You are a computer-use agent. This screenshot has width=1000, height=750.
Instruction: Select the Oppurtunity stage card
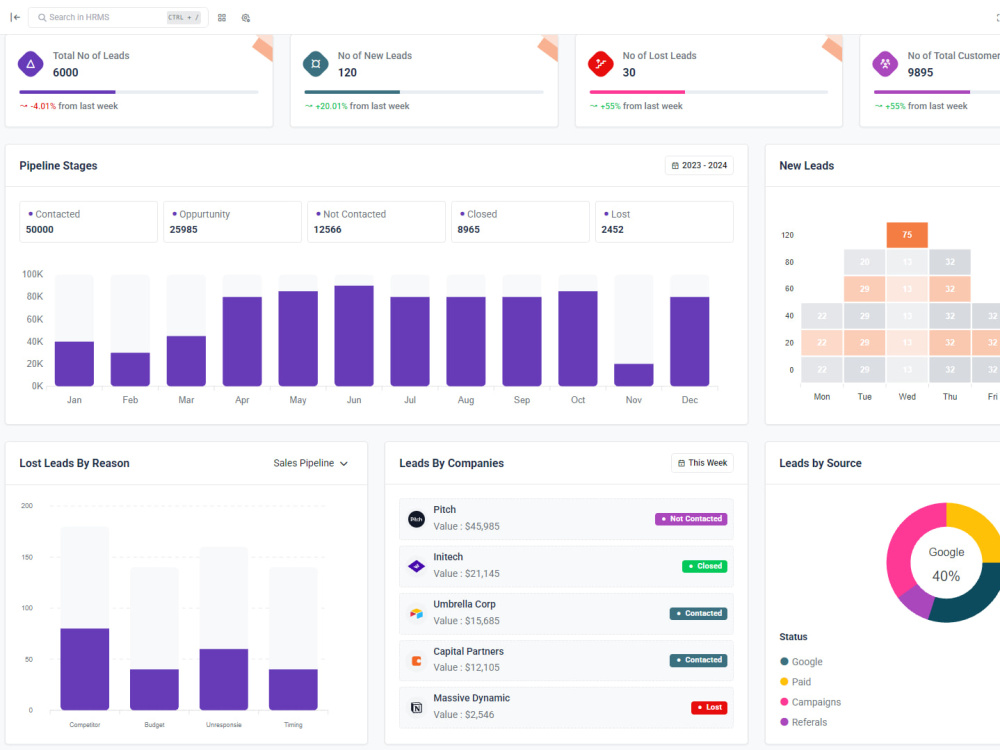[x=232, y=222]
